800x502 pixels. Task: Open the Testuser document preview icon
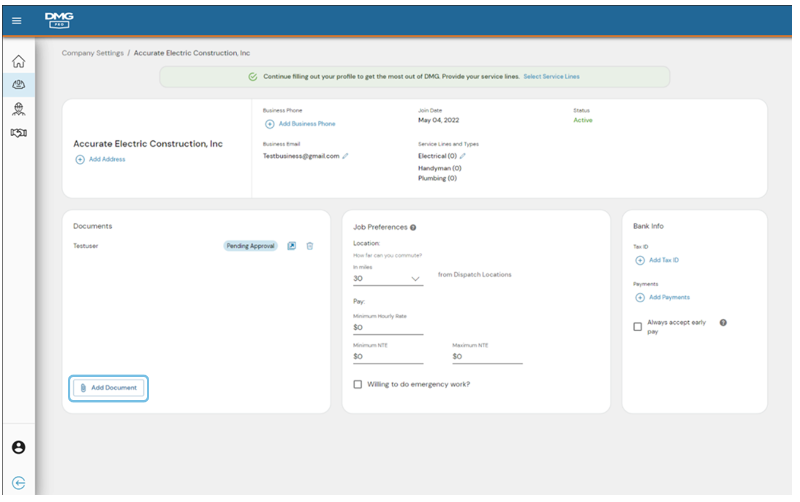pos(292,246)
